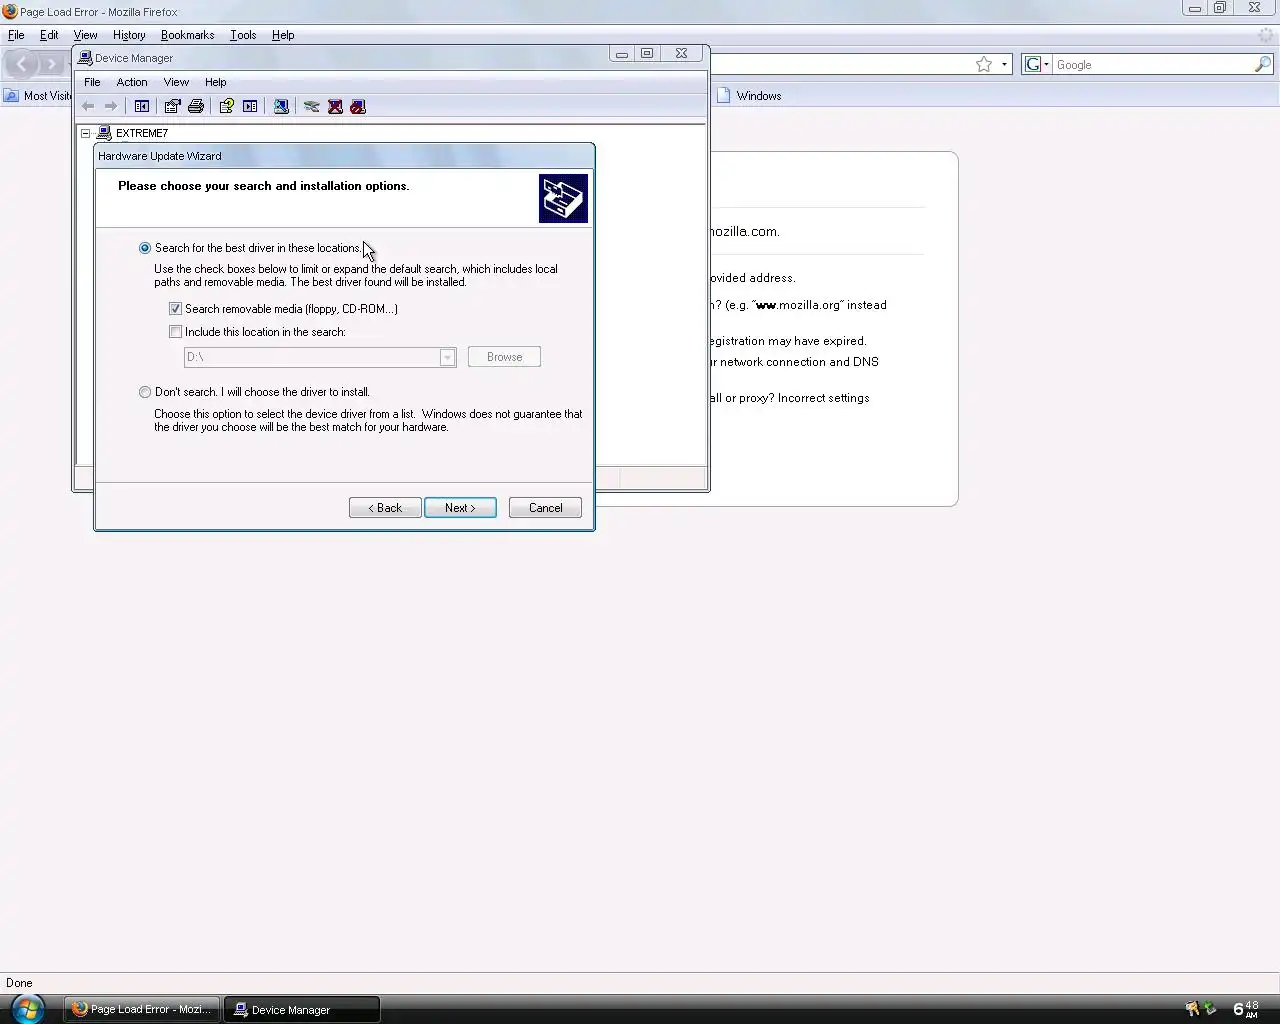This screenshot has width=1280, height=1024.
Task: Click the green arrow tray icon
Action: point(1210,1009)
